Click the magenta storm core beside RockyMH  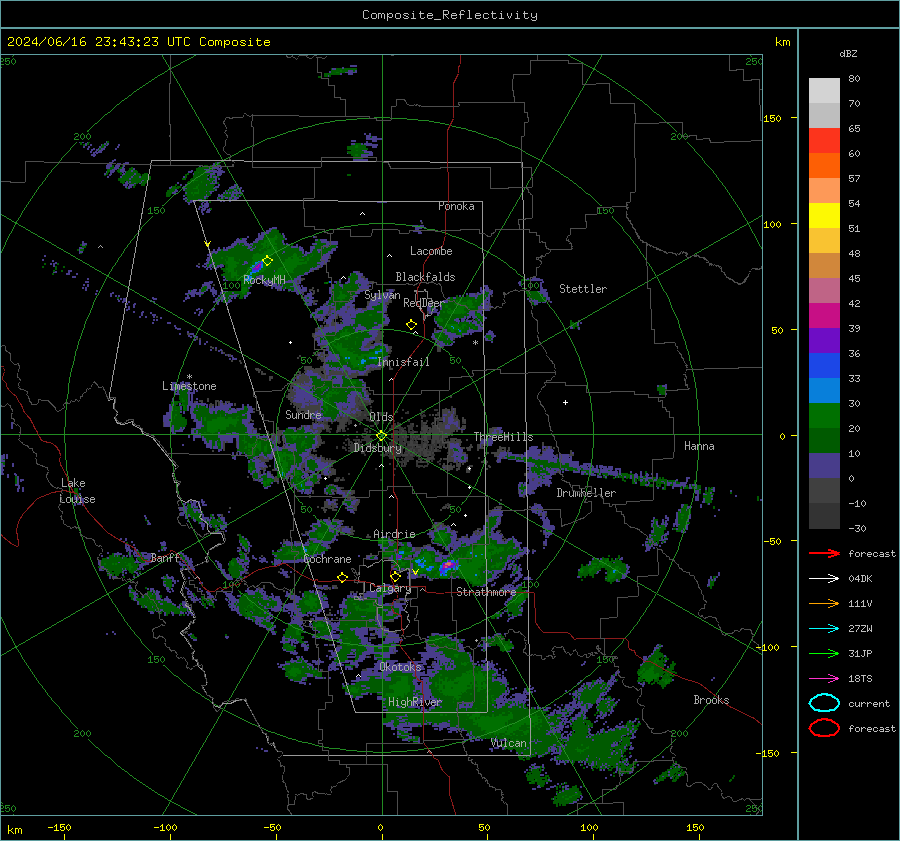tap(257, 267)
